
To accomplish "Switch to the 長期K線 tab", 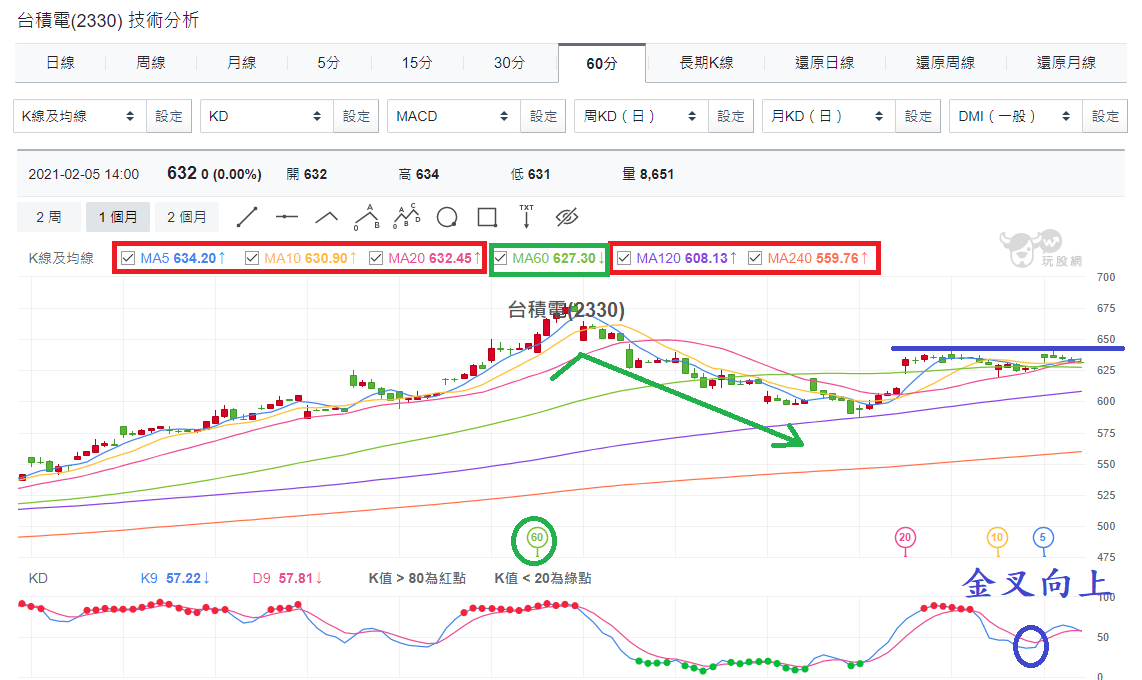I will coord(706,63).
